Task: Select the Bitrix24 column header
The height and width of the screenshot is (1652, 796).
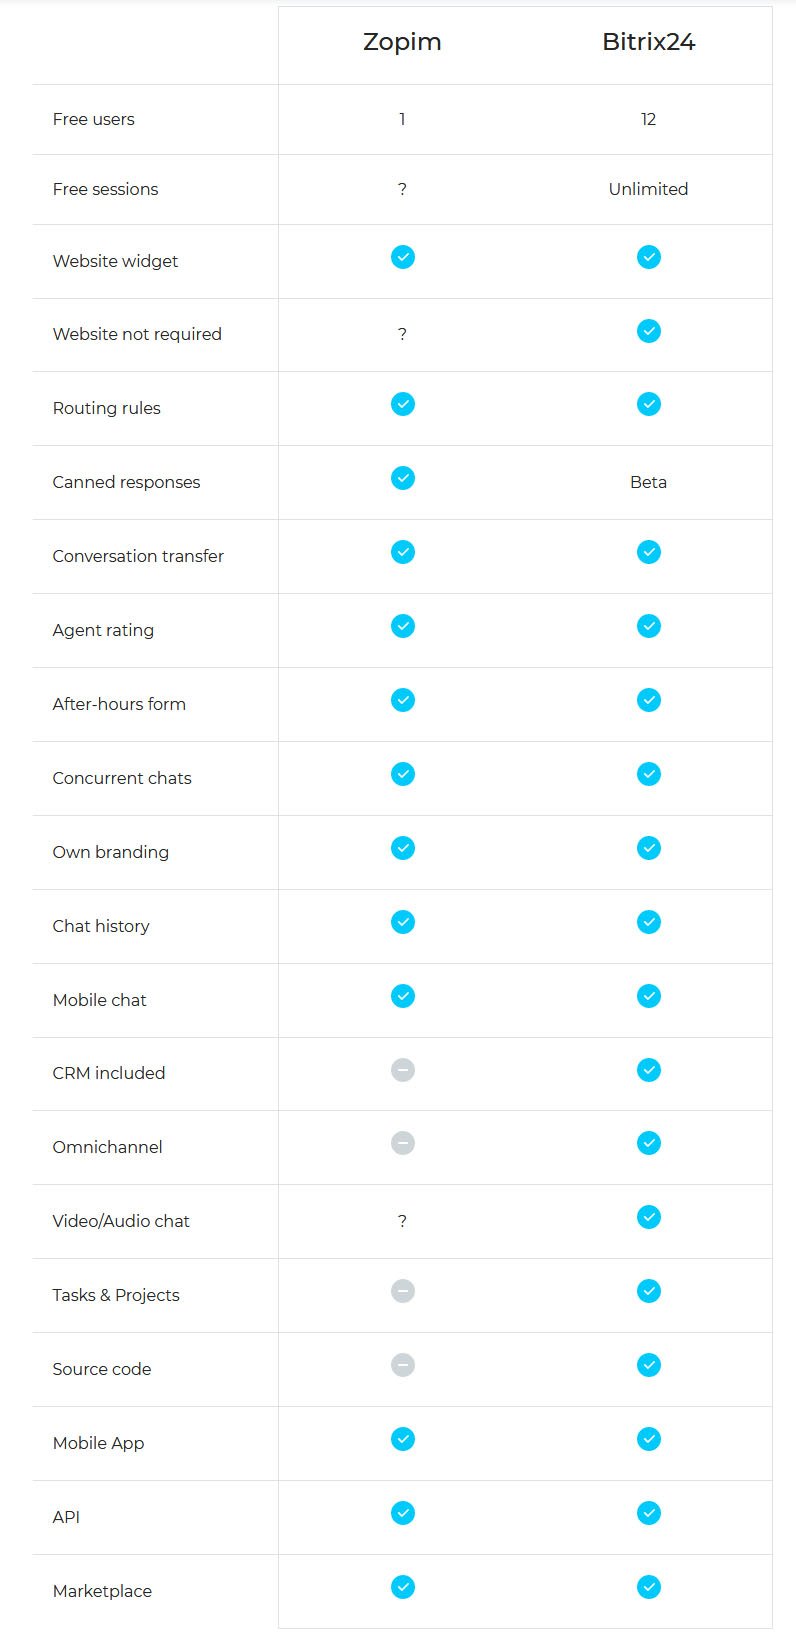Action: click(648, 42)
